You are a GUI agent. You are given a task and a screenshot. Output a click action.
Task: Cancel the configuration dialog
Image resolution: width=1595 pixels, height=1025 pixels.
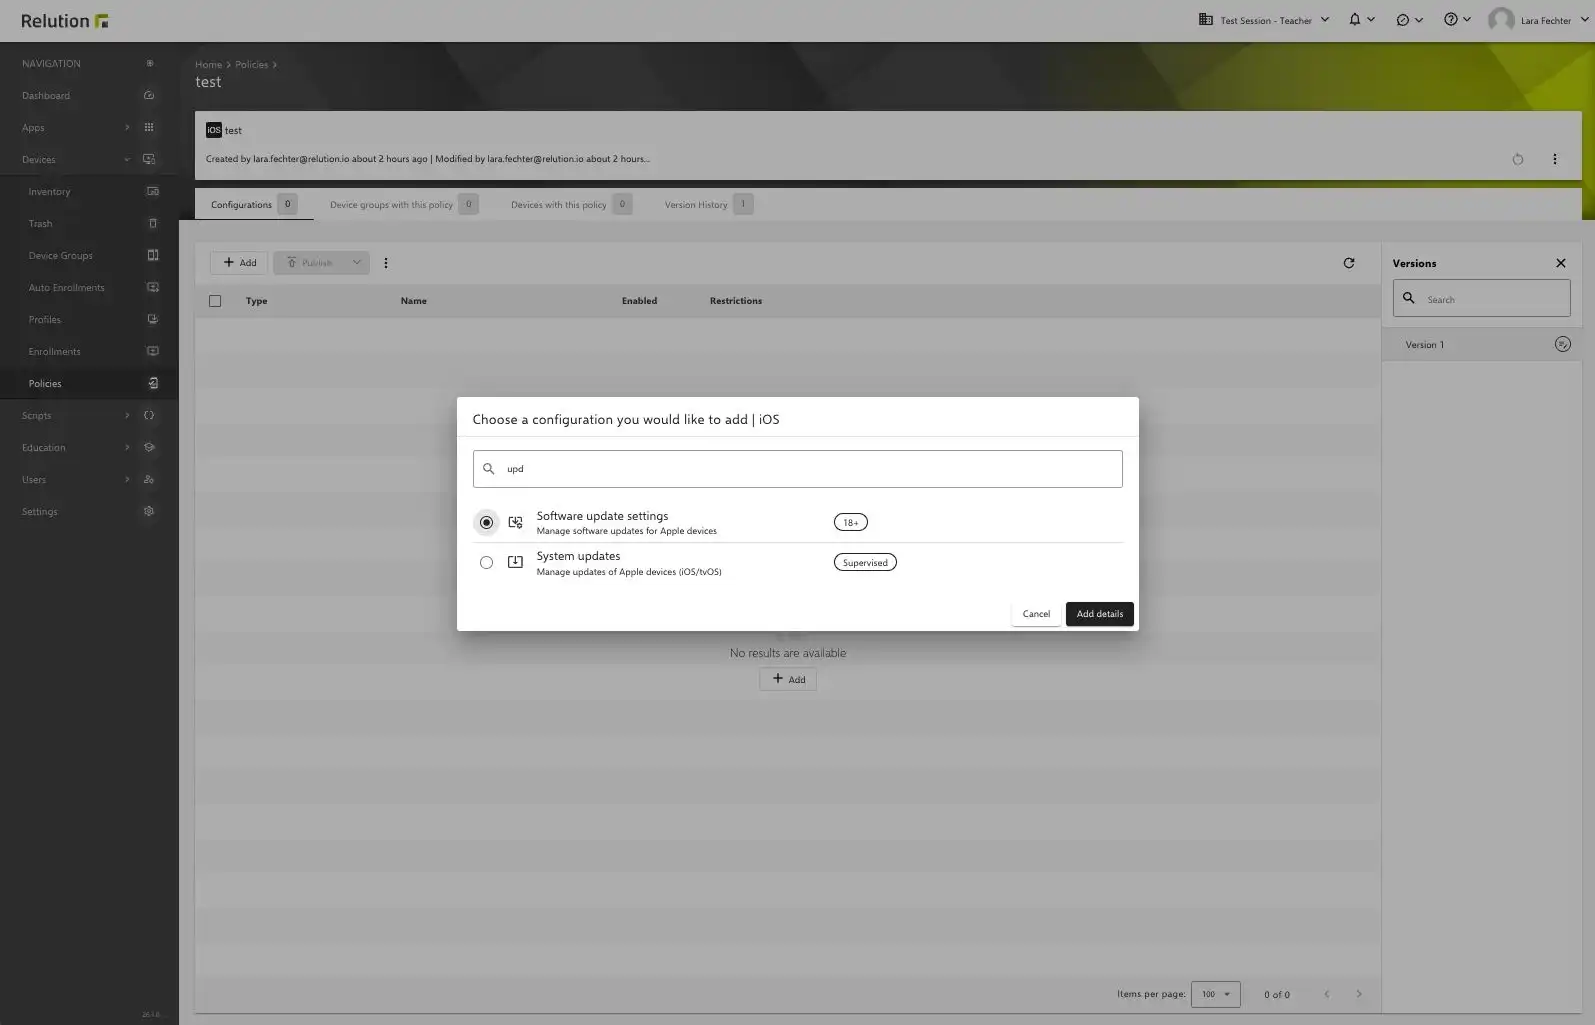1036,614
